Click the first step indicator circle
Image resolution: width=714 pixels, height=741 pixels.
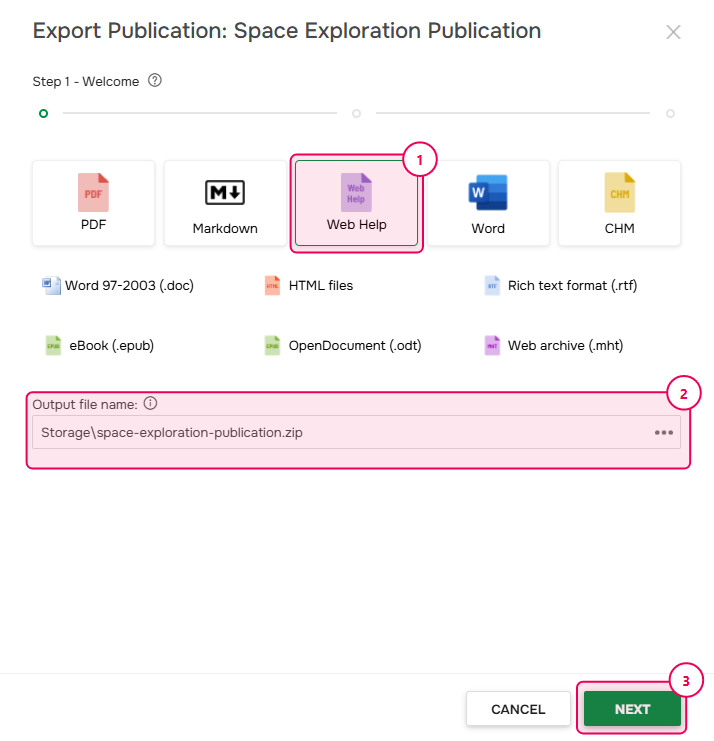tap(43, 113)
